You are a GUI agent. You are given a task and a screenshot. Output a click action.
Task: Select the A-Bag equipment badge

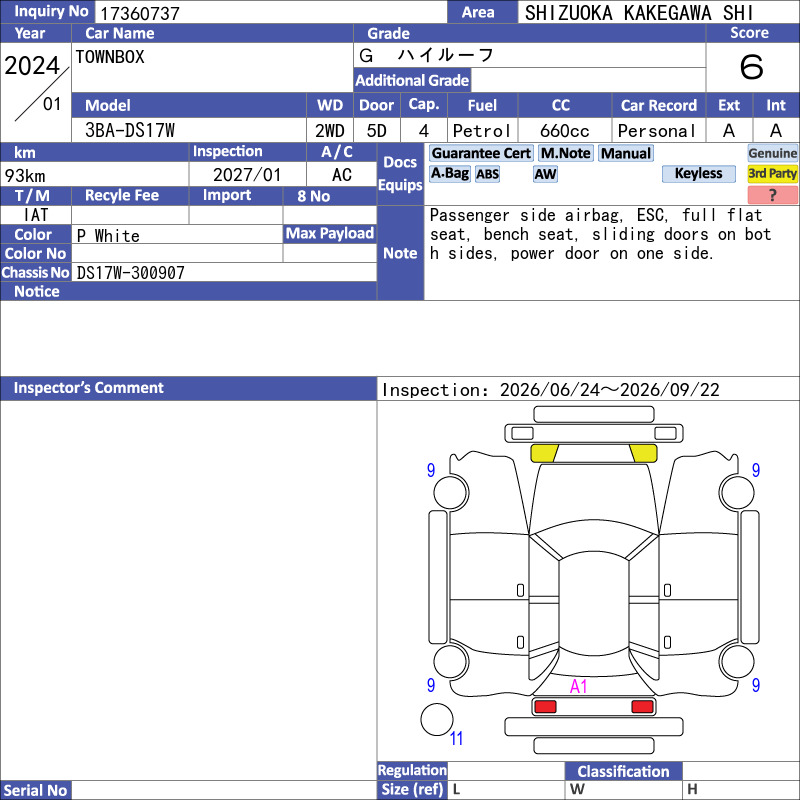[x=449, y=174]
